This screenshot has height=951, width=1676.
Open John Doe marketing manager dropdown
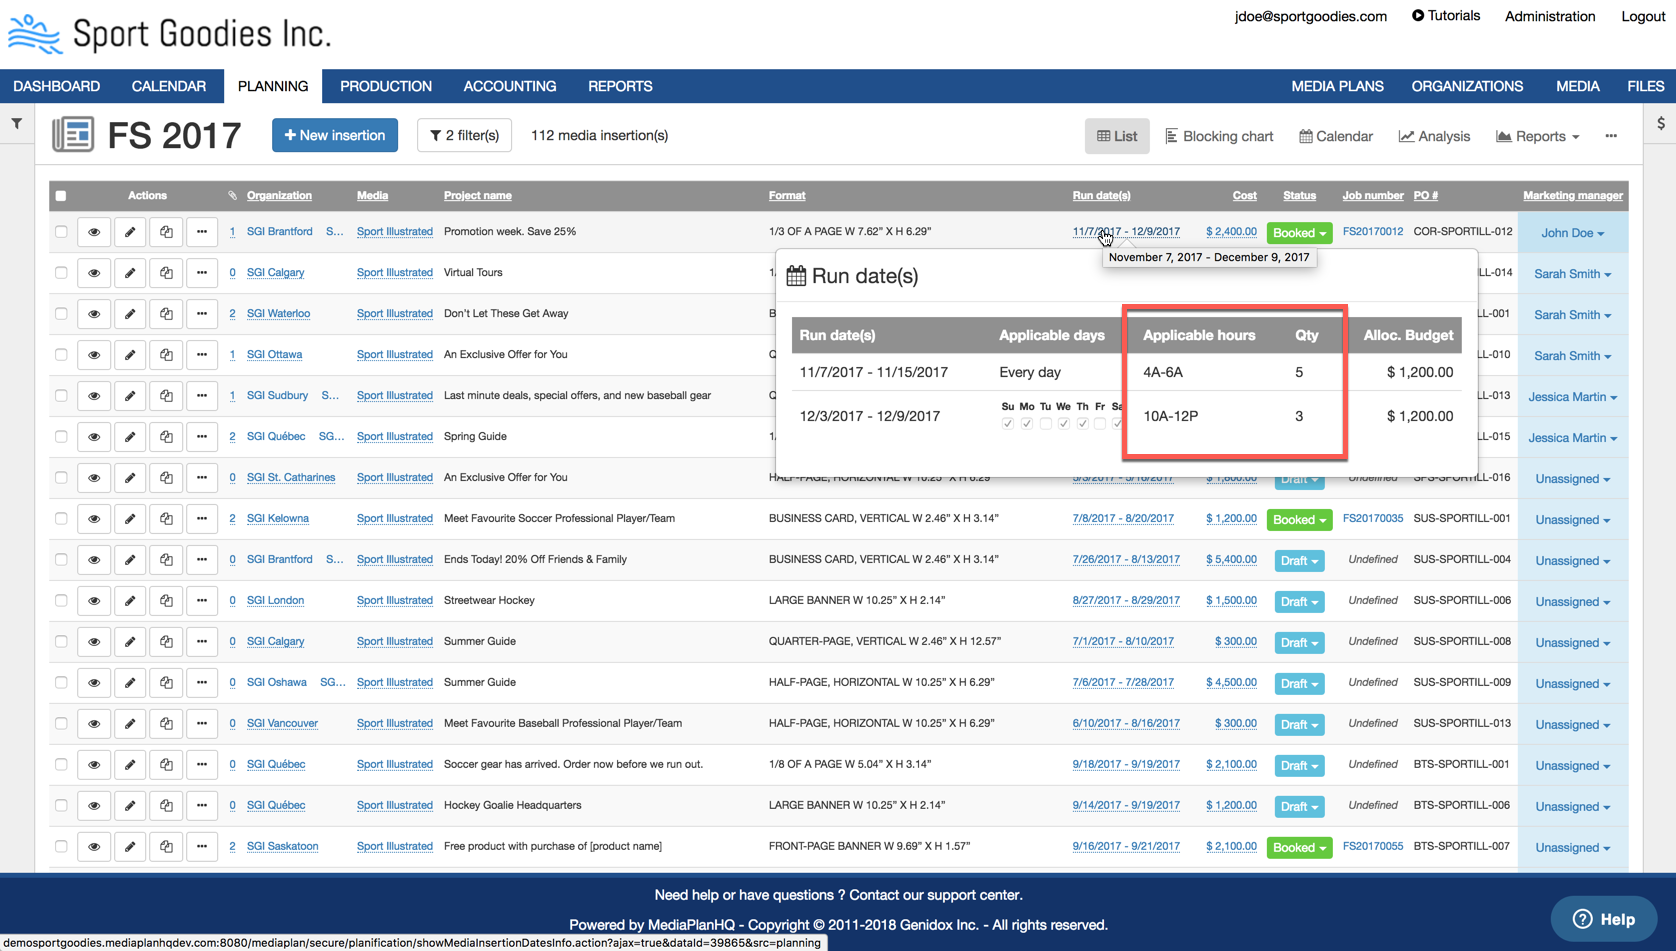1572,233
